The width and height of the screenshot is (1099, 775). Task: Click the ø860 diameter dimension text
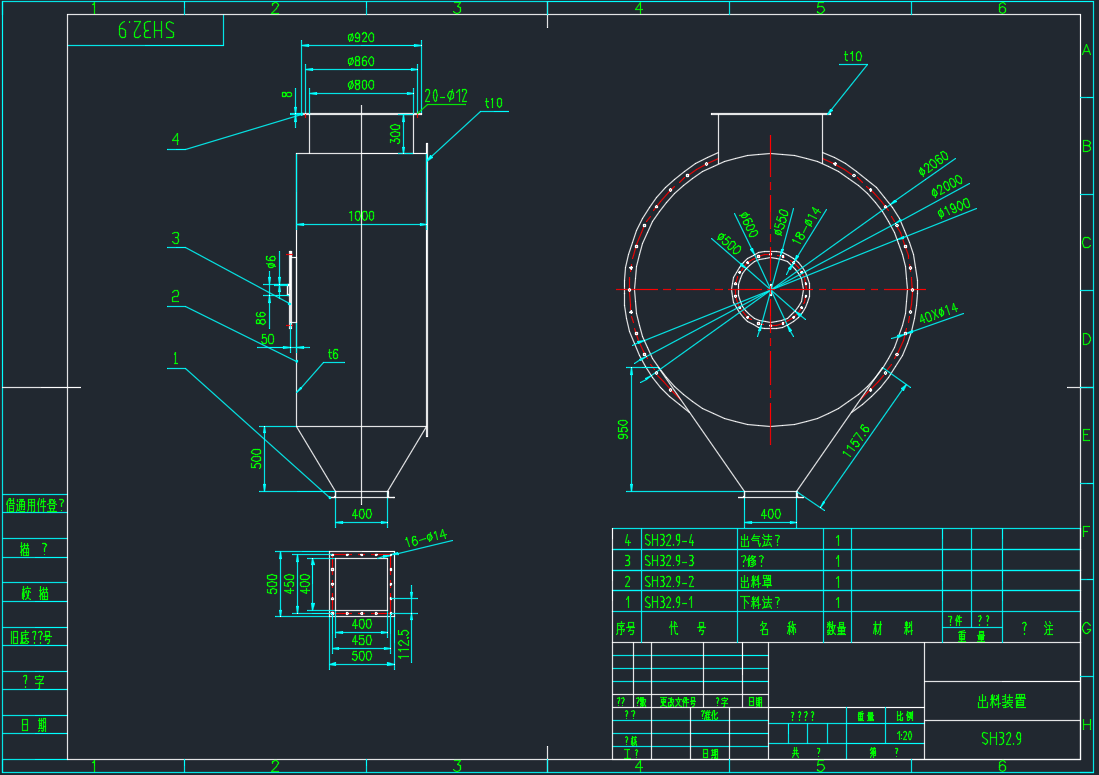pos(361,61)
